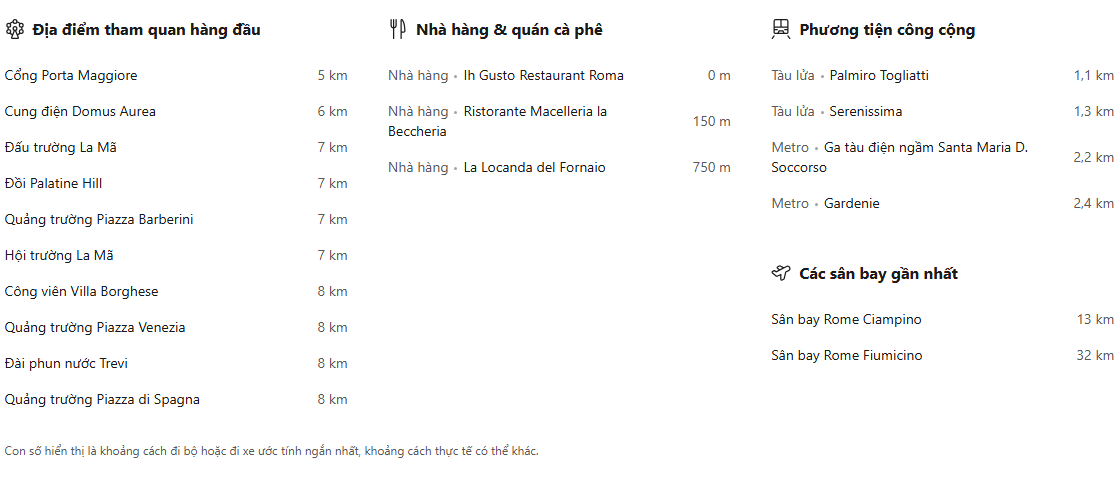1118x484 pixels.
Task: Click Đấu trường La Mã entry
Action: [61, 148]
